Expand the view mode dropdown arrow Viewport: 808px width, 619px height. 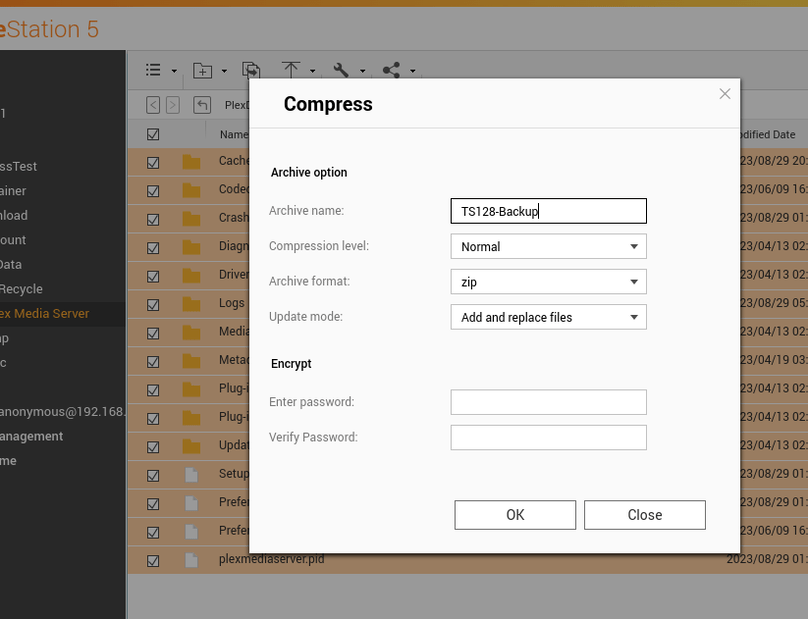click(x=174, y=71)
